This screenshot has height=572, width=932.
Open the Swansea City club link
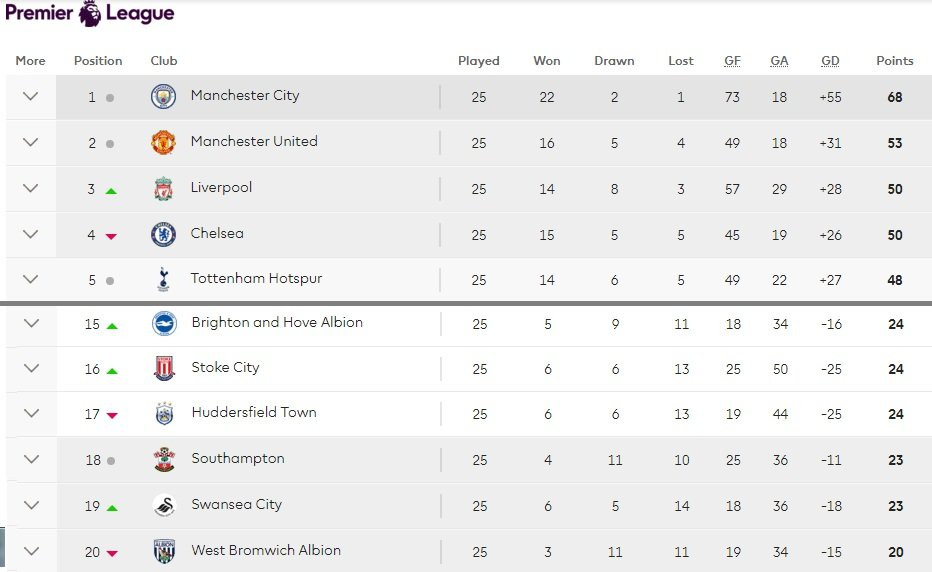[237, 505]
